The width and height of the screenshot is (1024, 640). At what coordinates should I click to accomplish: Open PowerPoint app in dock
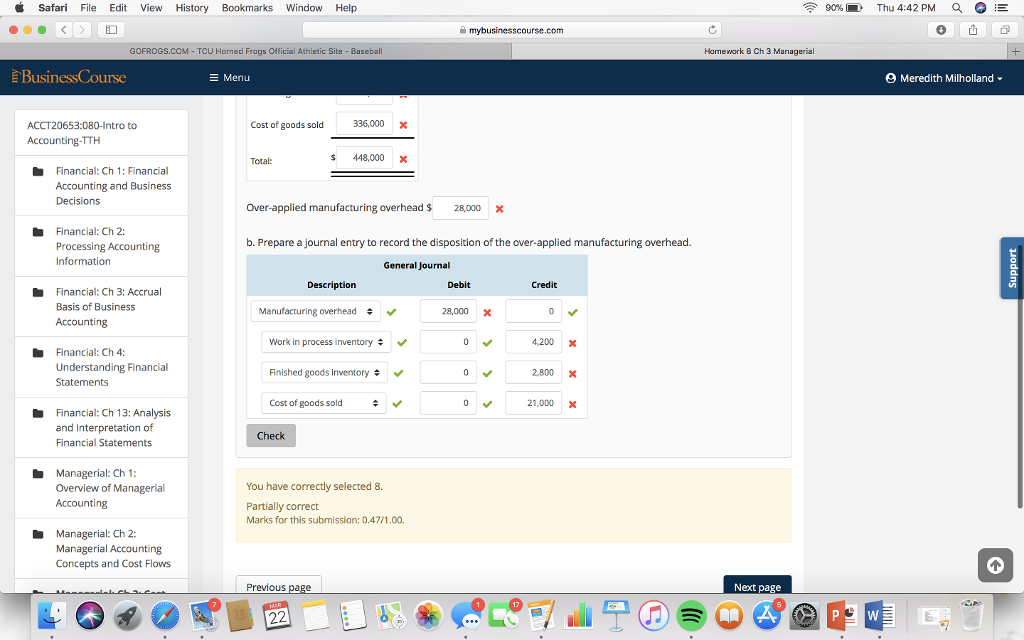(x=842, y=616)
